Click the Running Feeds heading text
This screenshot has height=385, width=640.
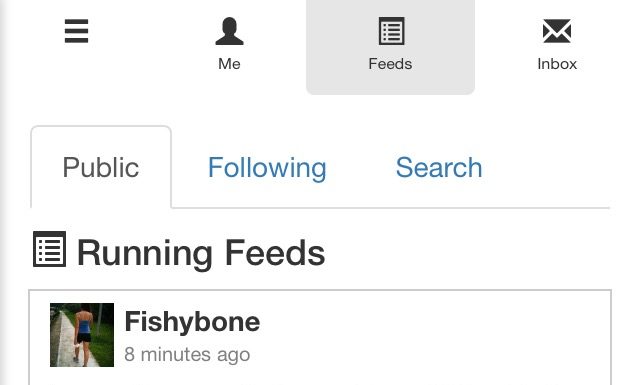click(x=201, y=253)
